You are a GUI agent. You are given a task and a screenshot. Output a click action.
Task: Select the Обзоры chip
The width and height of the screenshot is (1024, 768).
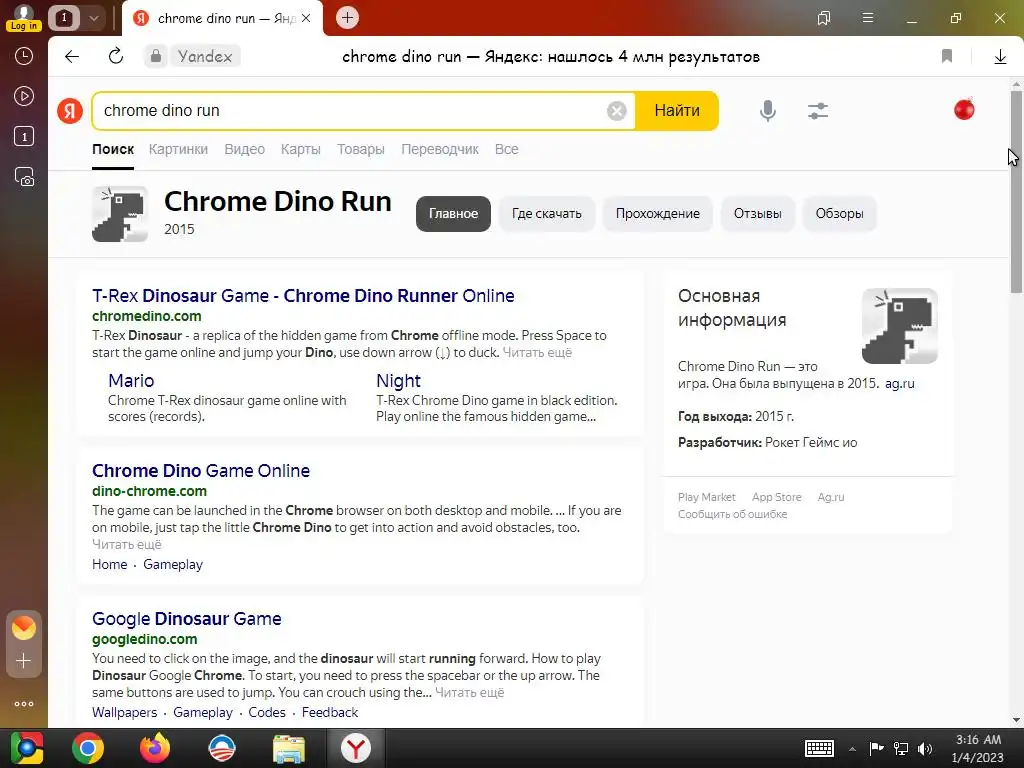pos(839,214)
